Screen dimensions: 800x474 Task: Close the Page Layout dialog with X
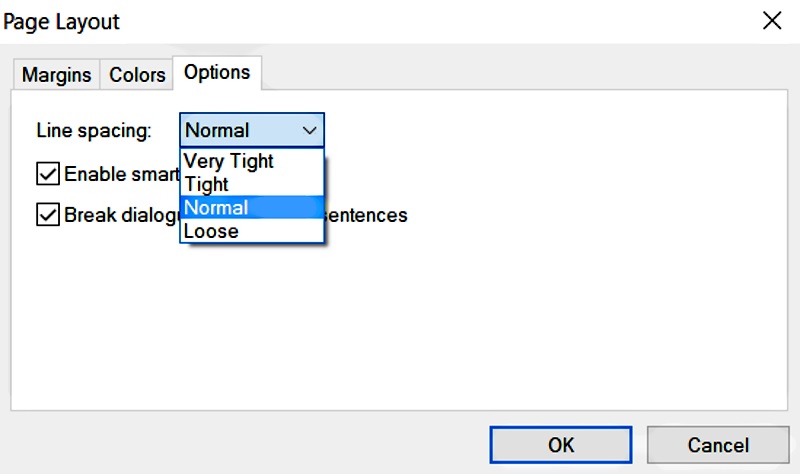[771, 21]
